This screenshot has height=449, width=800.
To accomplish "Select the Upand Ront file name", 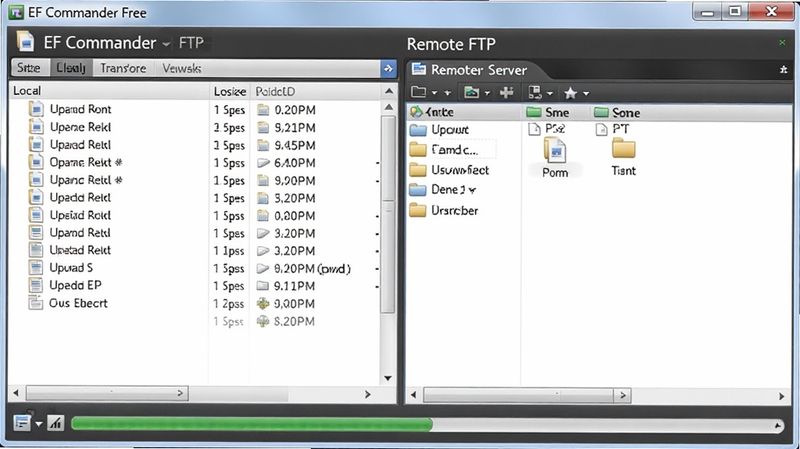I will click(80, 109).
